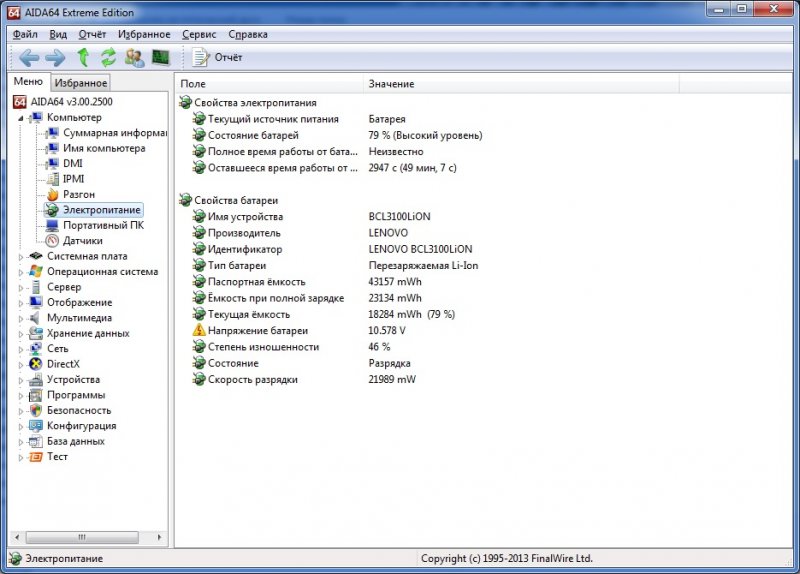Viewport: 800px width, 574px height.
Task: Open the Сервис menu
Action: [x=199, y=34]
